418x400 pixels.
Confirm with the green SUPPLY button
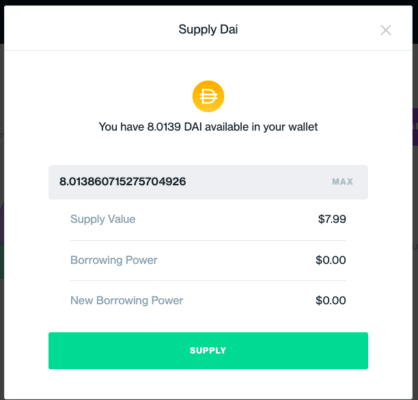click(208, 350)
